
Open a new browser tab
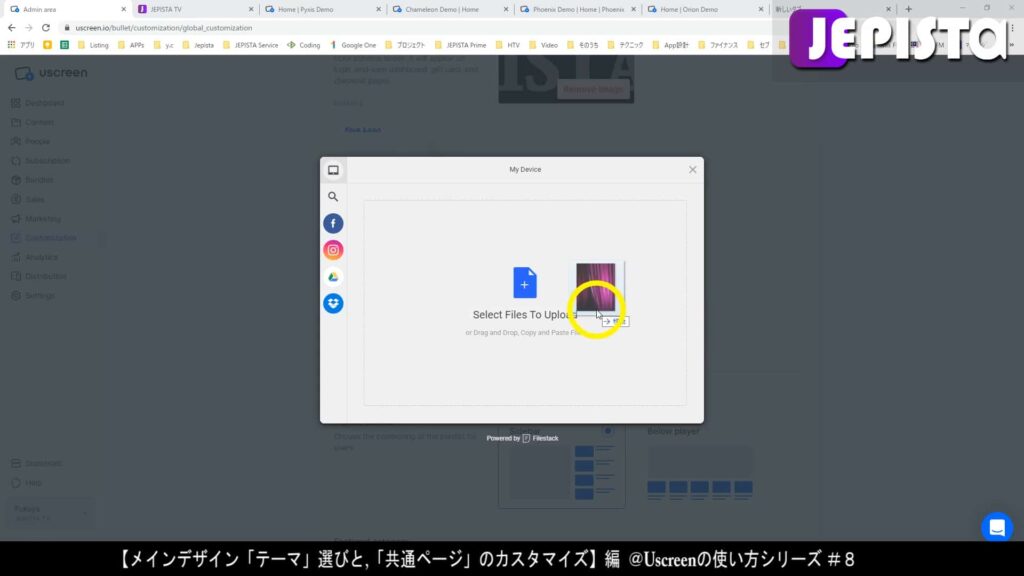pos(908,9)
